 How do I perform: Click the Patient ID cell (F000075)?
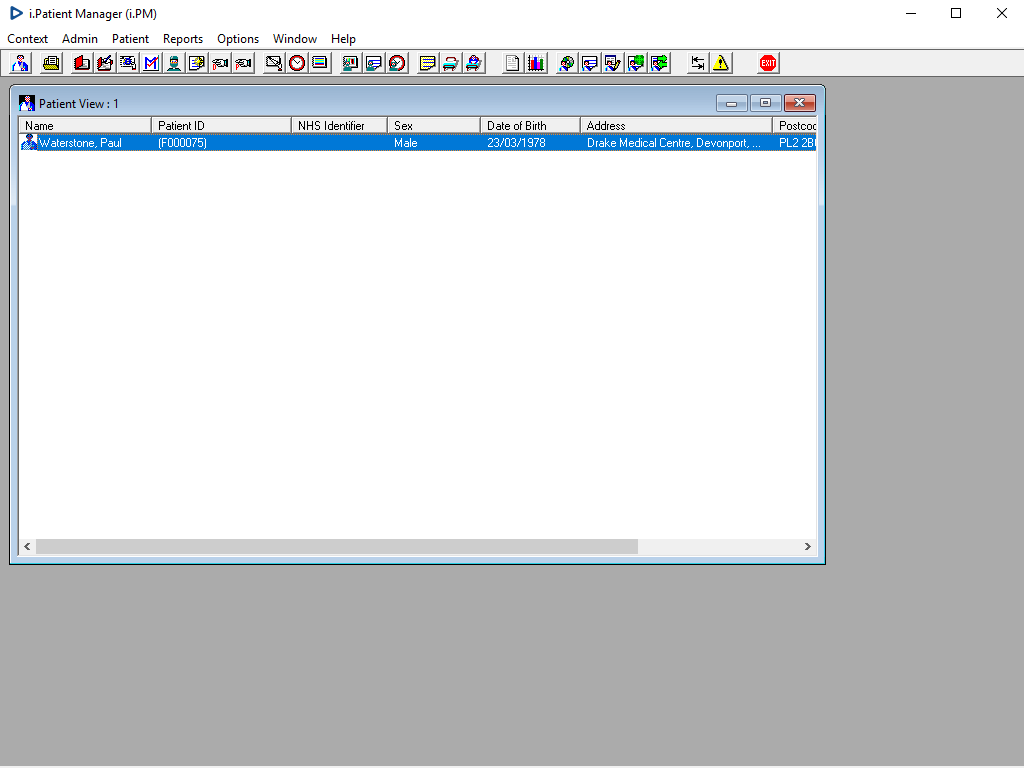tap(182, 142)
